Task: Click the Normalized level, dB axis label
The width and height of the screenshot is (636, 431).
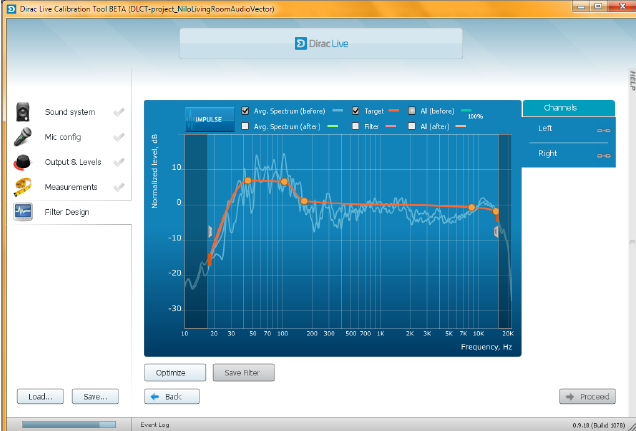Action: click(155, 171)
